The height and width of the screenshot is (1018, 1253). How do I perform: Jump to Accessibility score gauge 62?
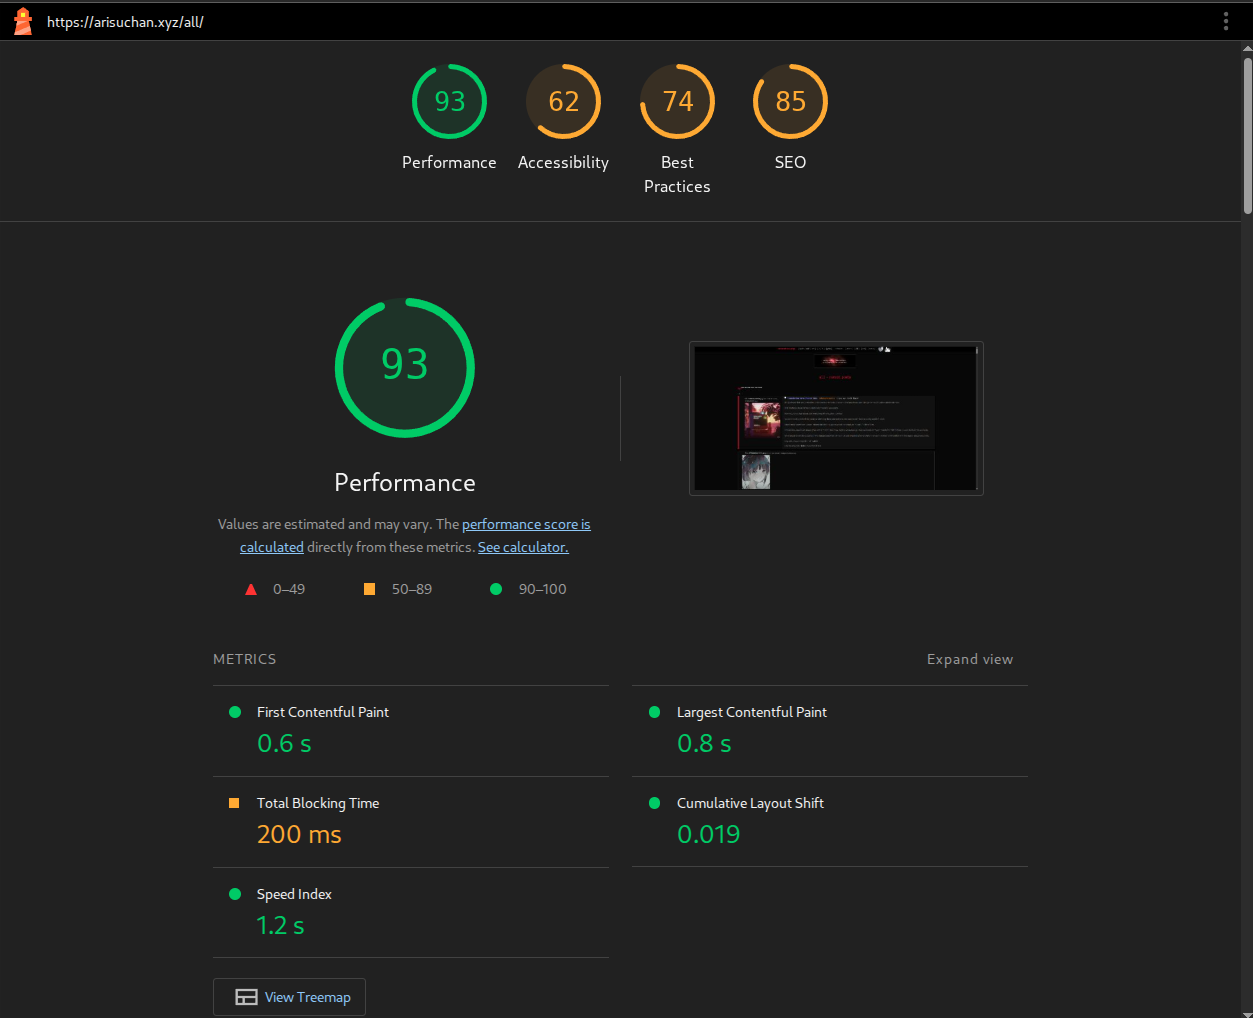click(563, 102)
